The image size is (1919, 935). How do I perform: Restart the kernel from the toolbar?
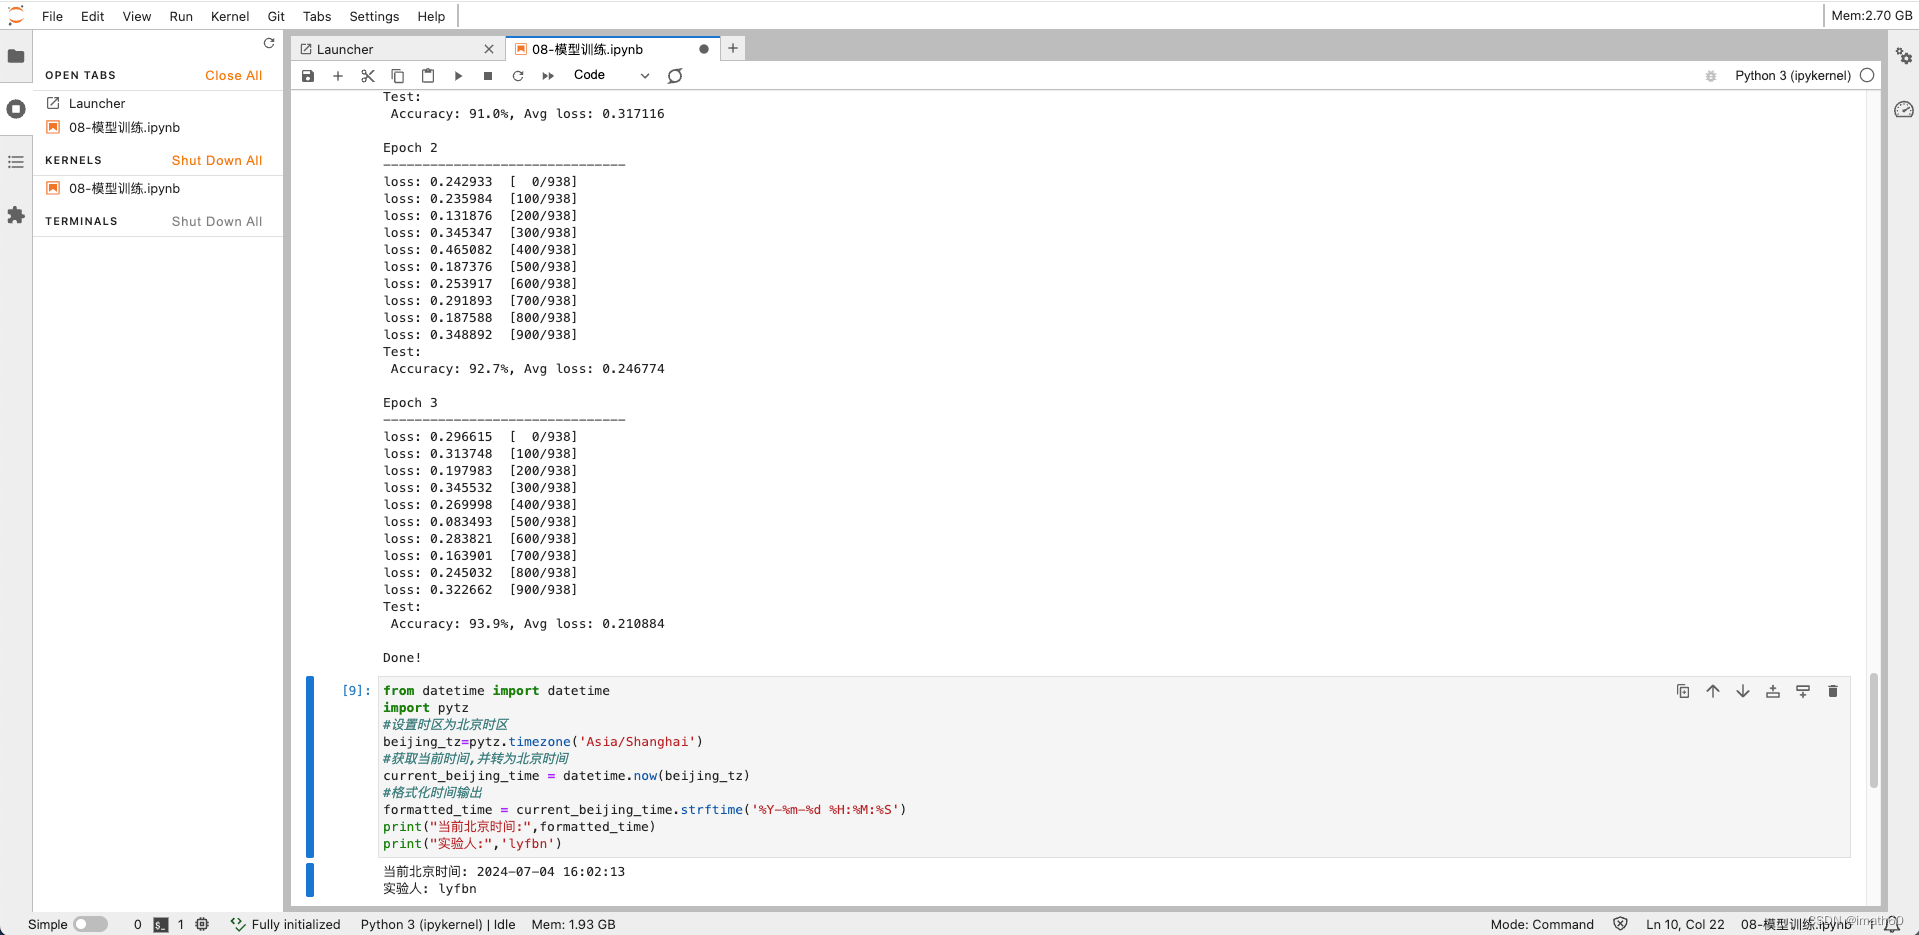[x=518, y=76]
